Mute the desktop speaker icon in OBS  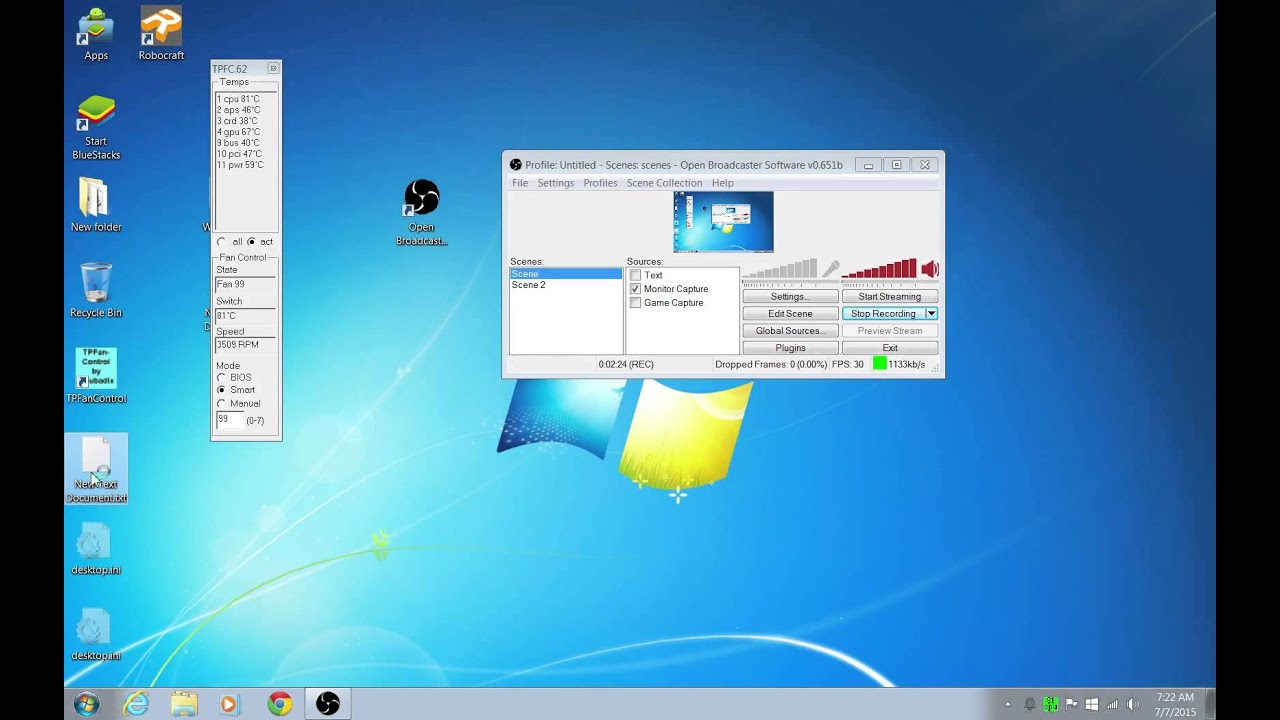click(930, 269)
